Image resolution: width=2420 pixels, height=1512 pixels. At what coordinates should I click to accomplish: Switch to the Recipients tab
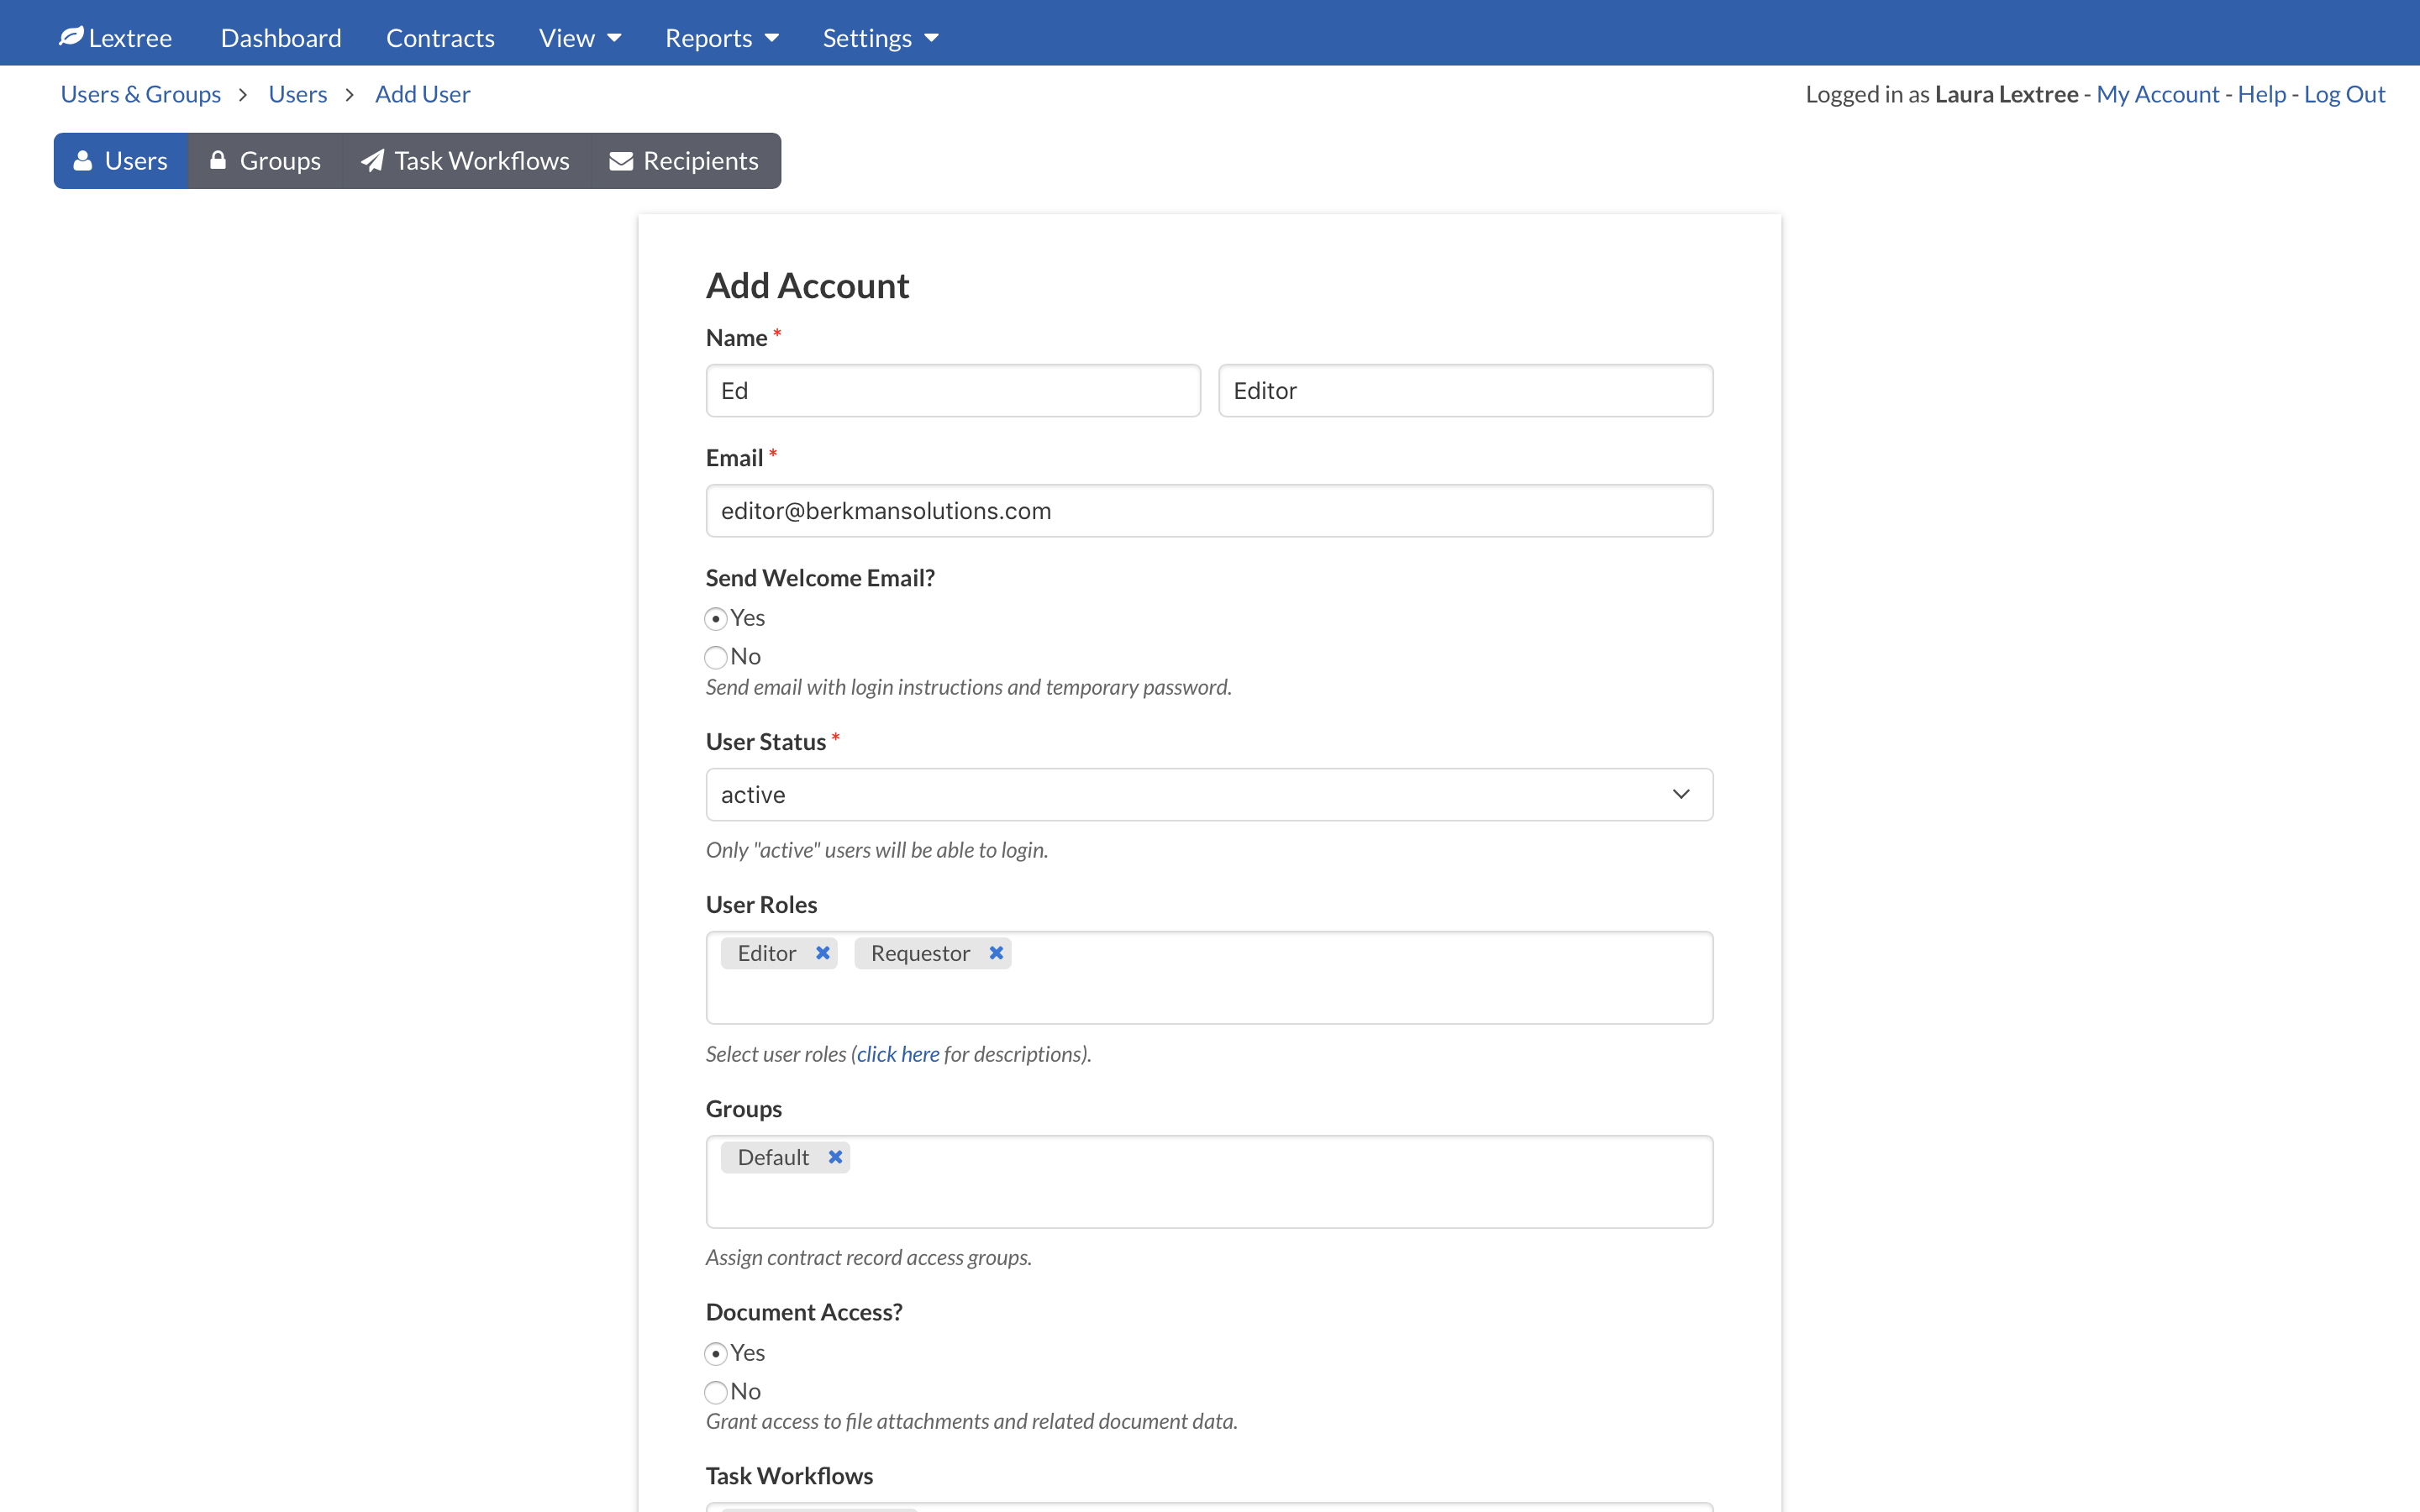pos(685,160)
